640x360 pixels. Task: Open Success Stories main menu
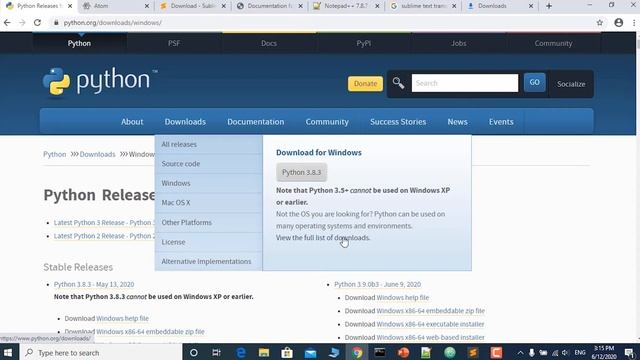coord(398,122)
